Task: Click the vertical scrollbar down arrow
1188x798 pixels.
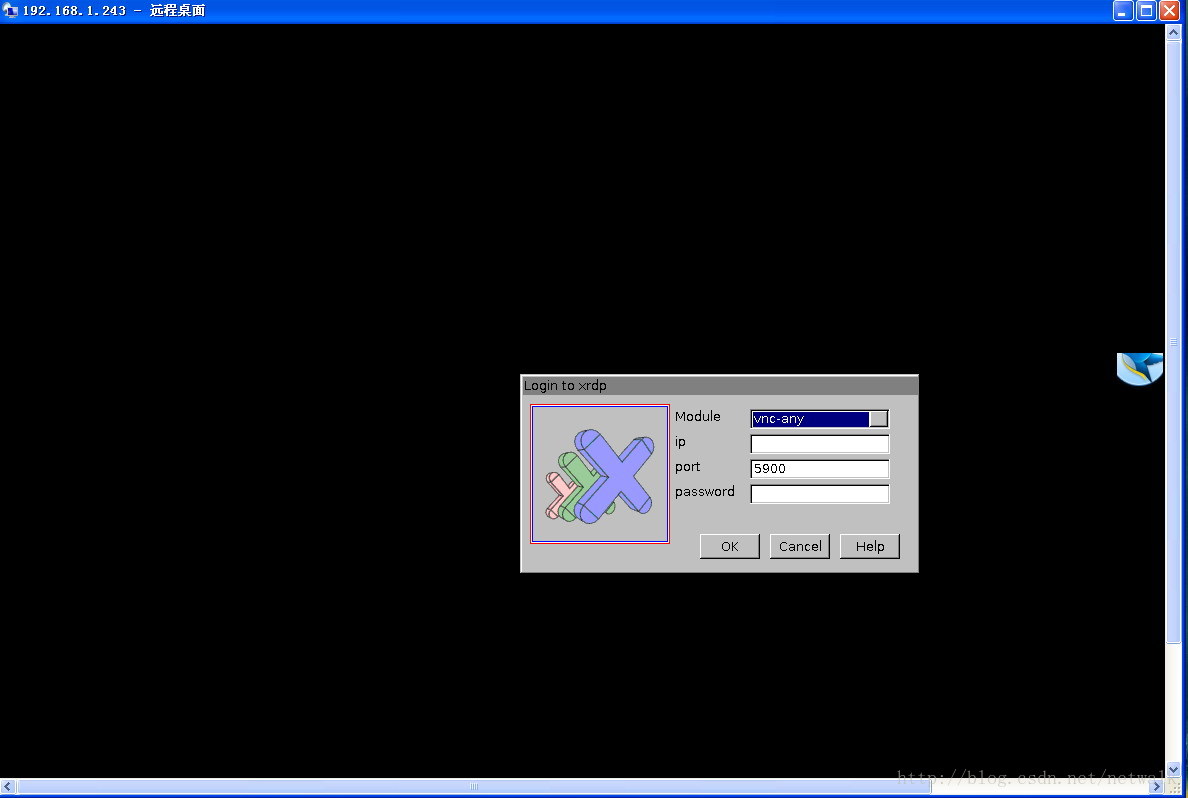Action: [x=1174, y=770]
